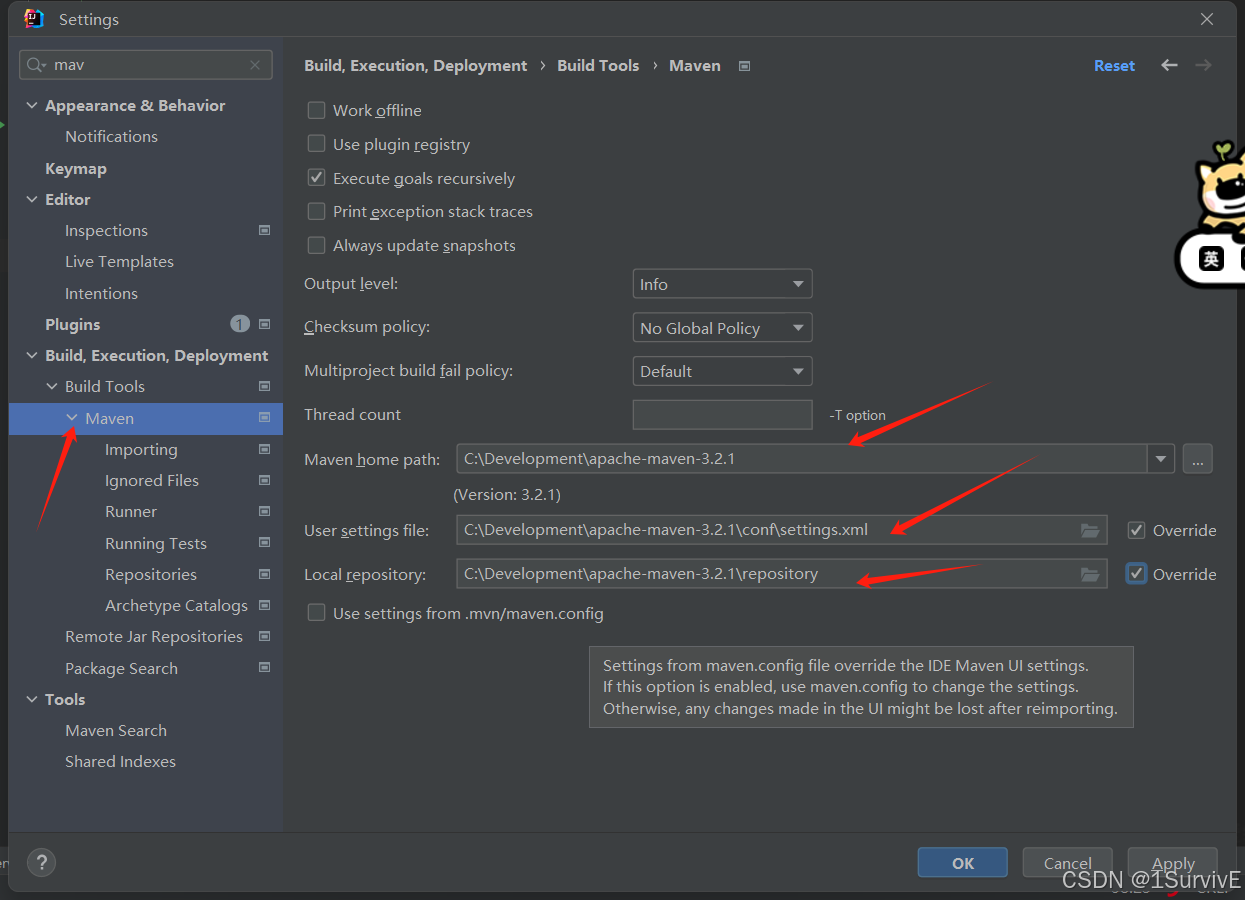Click the project-level marker icon next to Repositories
Viewport: 1245px width, 900px height.
[264, 574]
